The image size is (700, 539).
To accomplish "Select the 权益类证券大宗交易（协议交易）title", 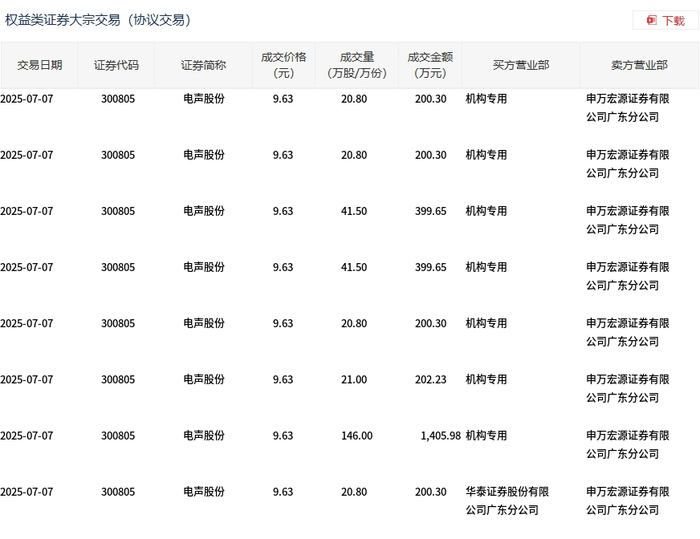I will point(98,20).
